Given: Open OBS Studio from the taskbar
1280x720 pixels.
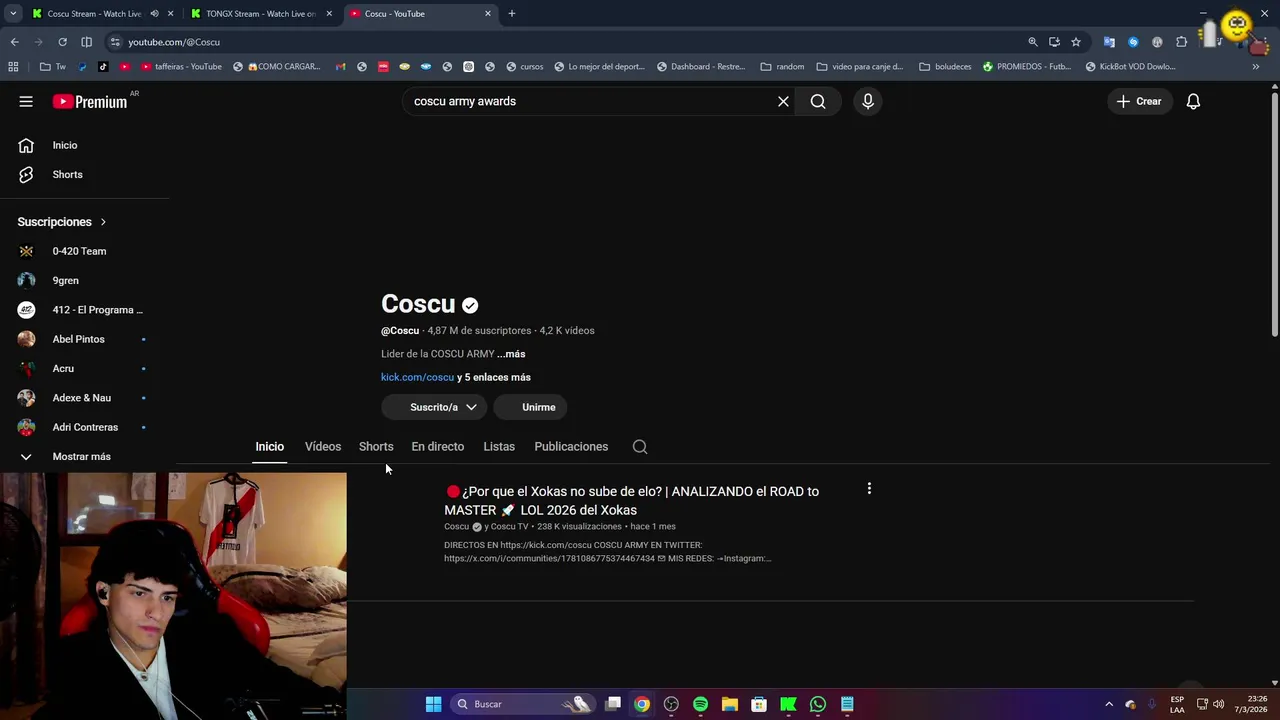Looking at the screenshot, I should 671,704.
